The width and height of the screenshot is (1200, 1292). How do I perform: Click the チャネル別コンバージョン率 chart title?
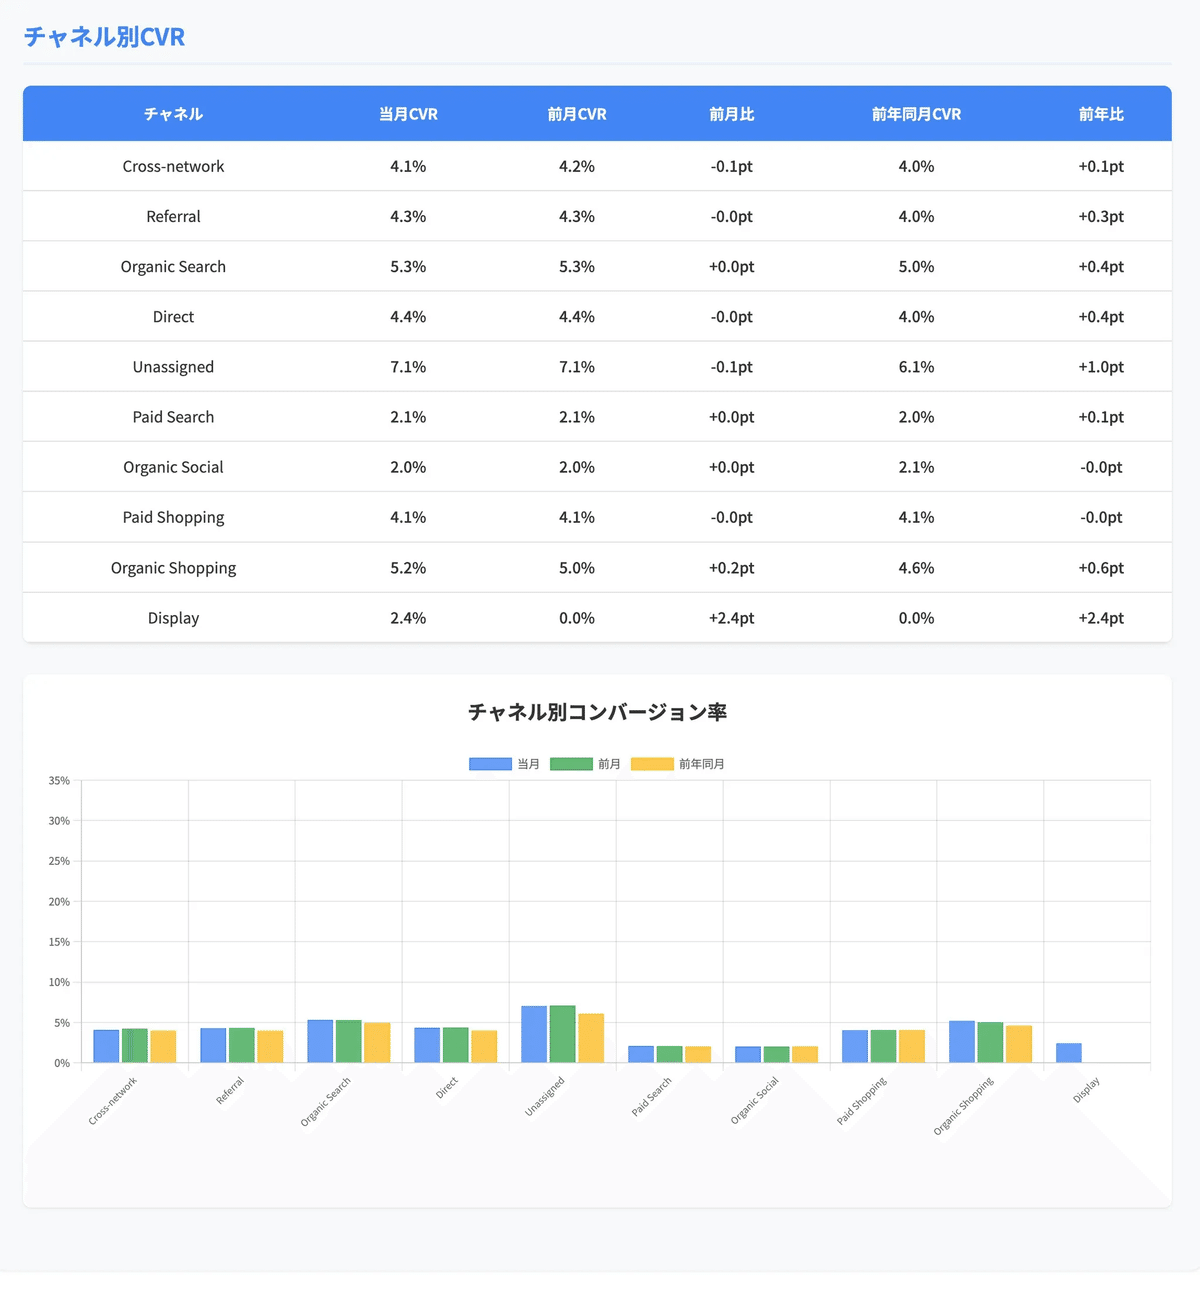598,713
